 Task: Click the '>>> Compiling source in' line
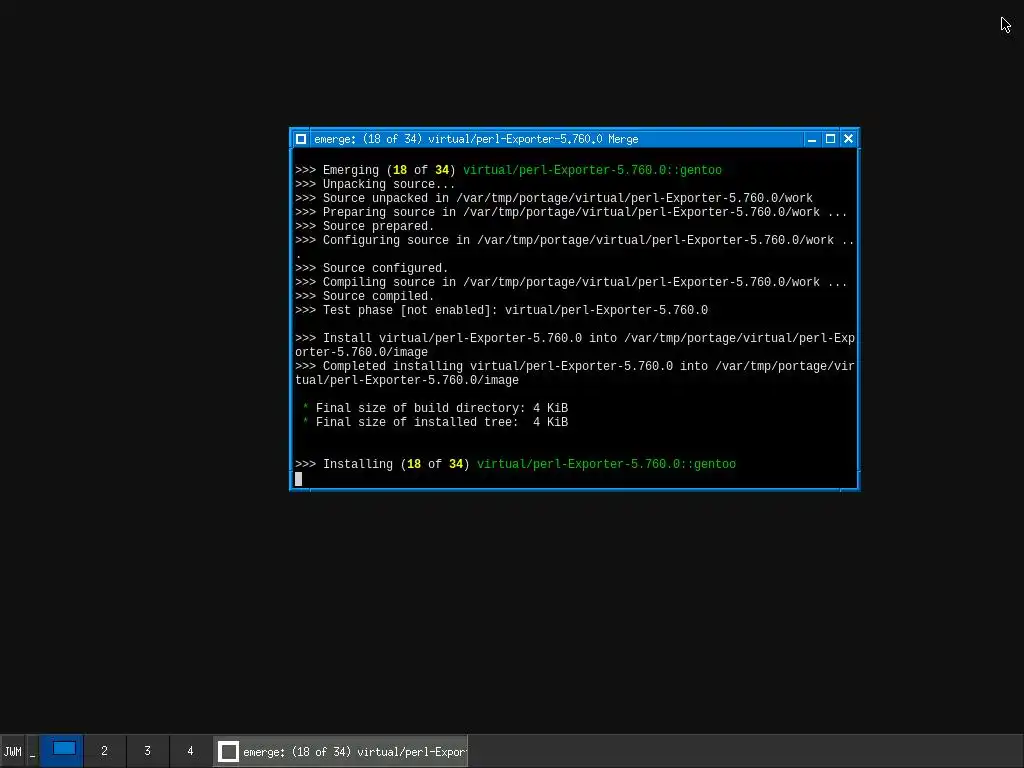(571, 282)
